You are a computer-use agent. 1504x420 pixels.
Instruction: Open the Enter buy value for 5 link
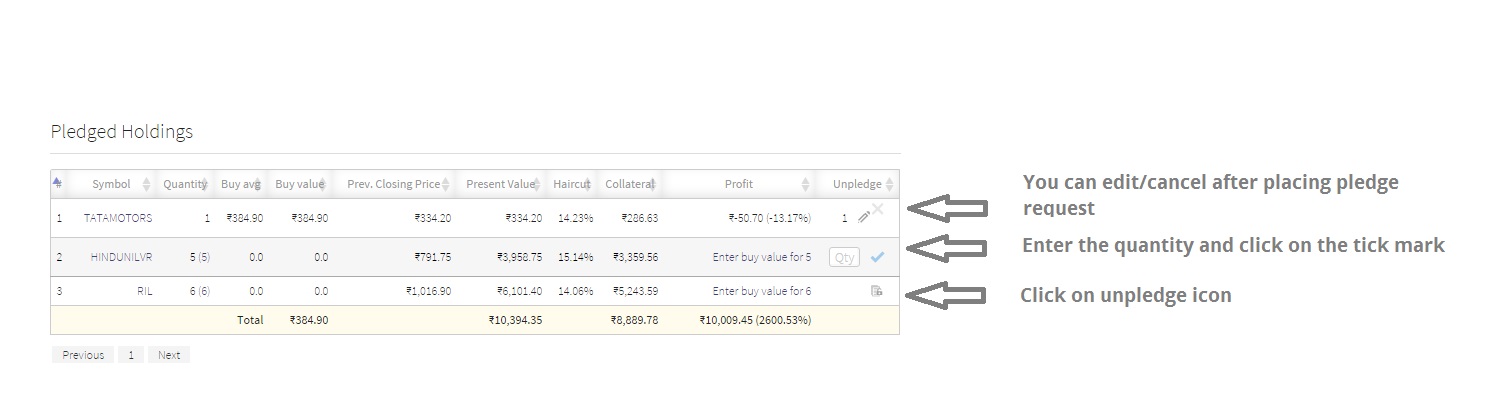[x=762, y=257]
